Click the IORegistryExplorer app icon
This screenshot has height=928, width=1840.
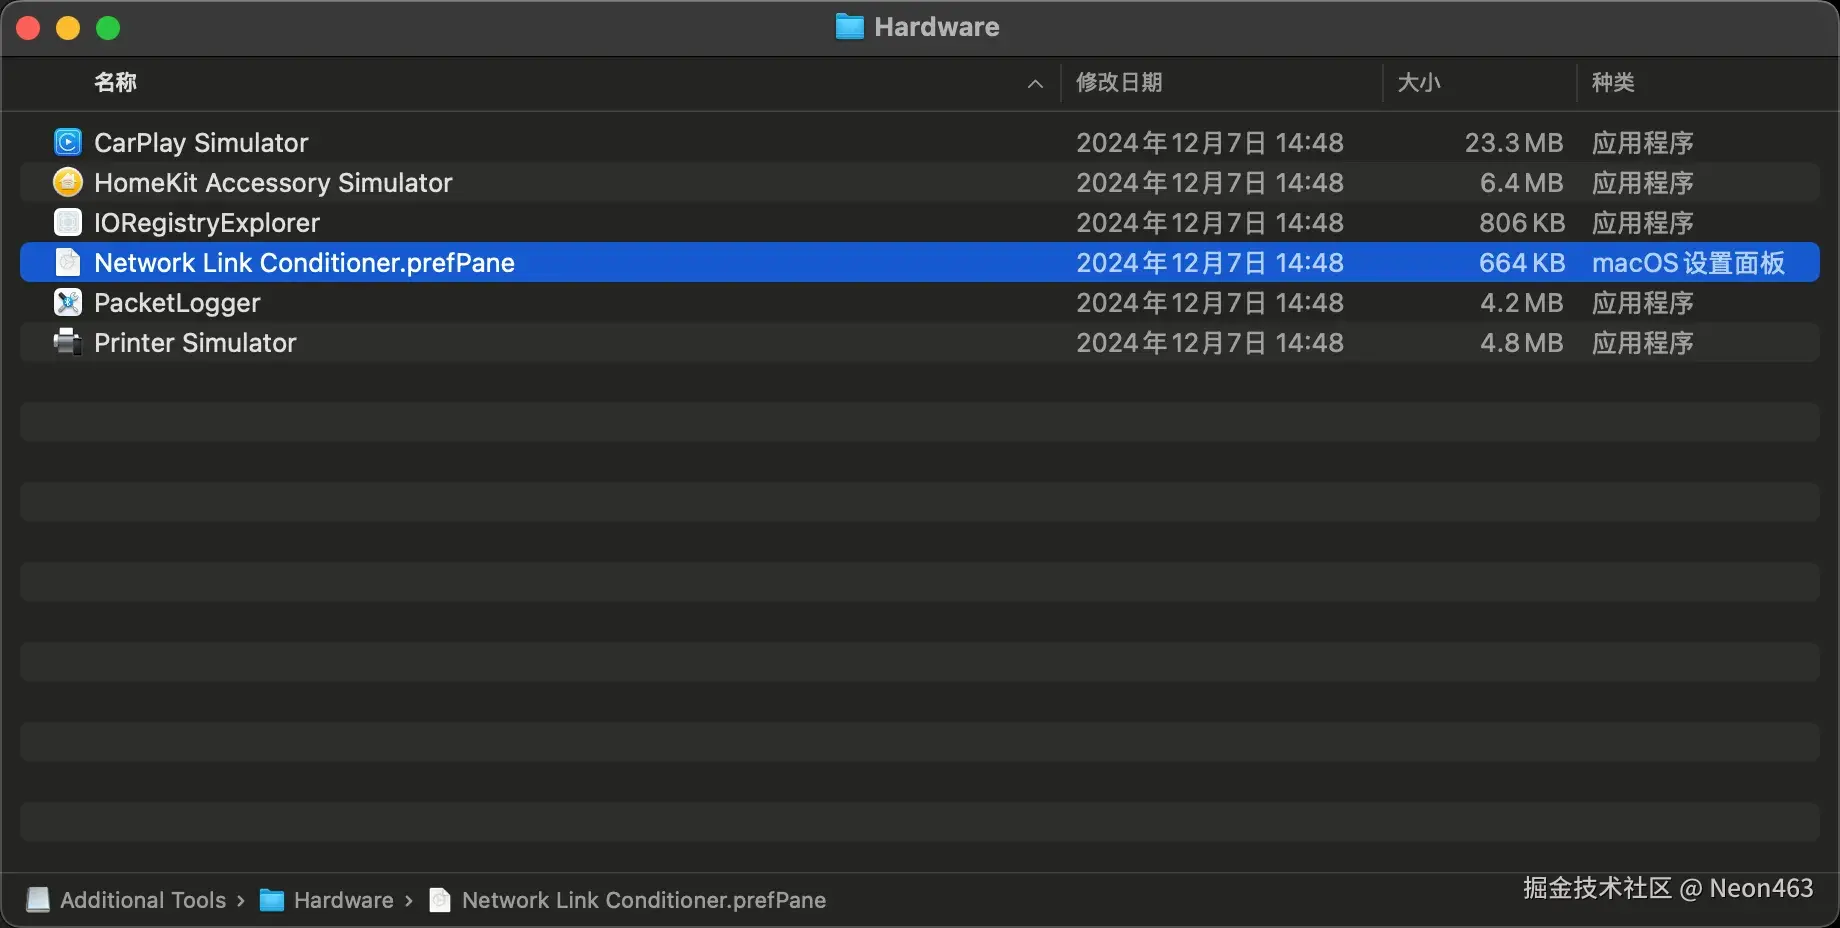click(x=67, y=222)
